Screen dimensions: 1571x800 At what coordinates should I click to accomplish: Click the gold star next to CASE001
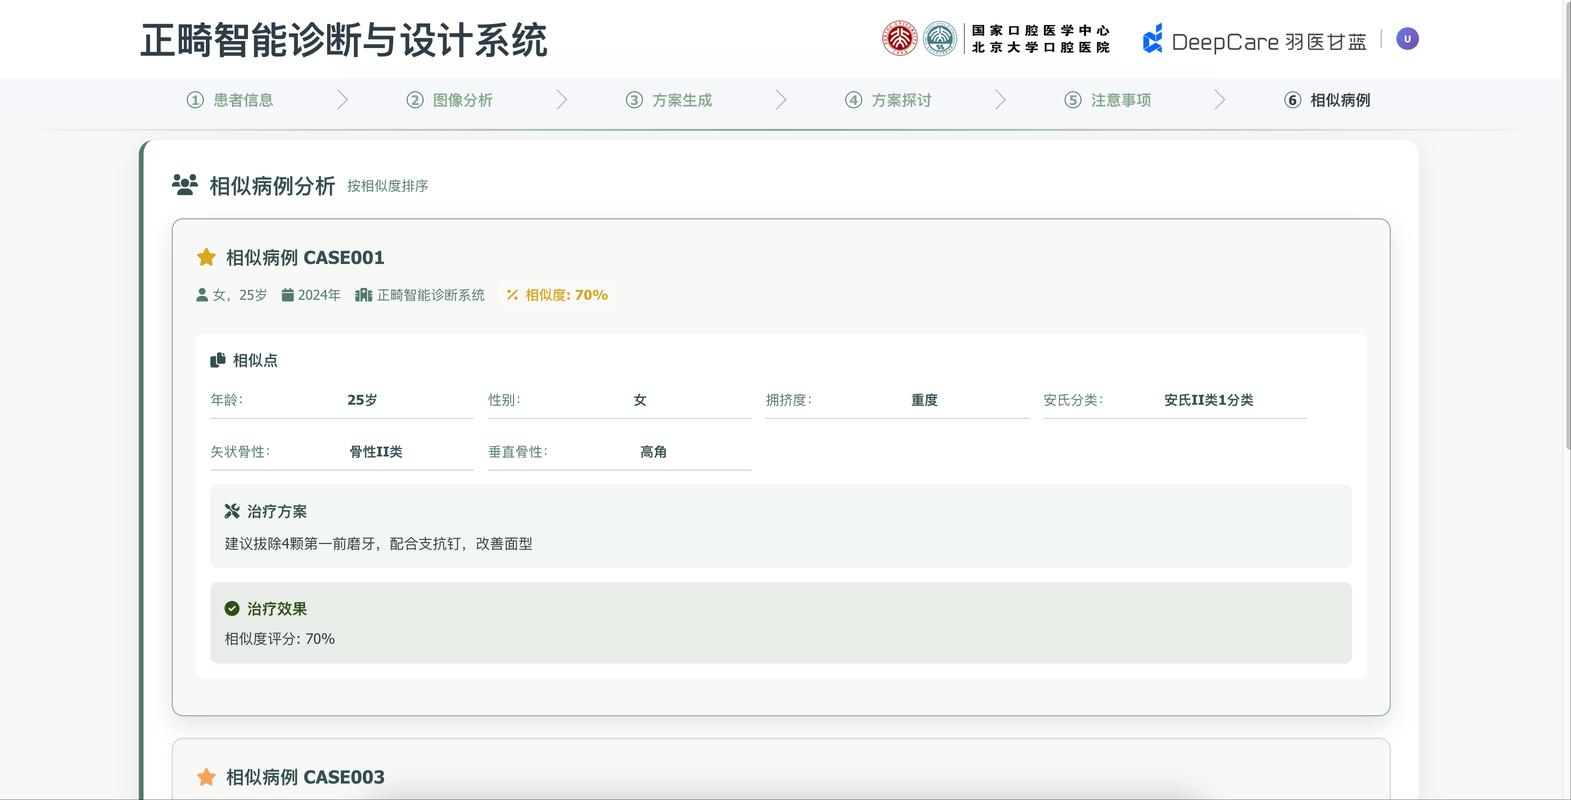(x=206, y=258)
